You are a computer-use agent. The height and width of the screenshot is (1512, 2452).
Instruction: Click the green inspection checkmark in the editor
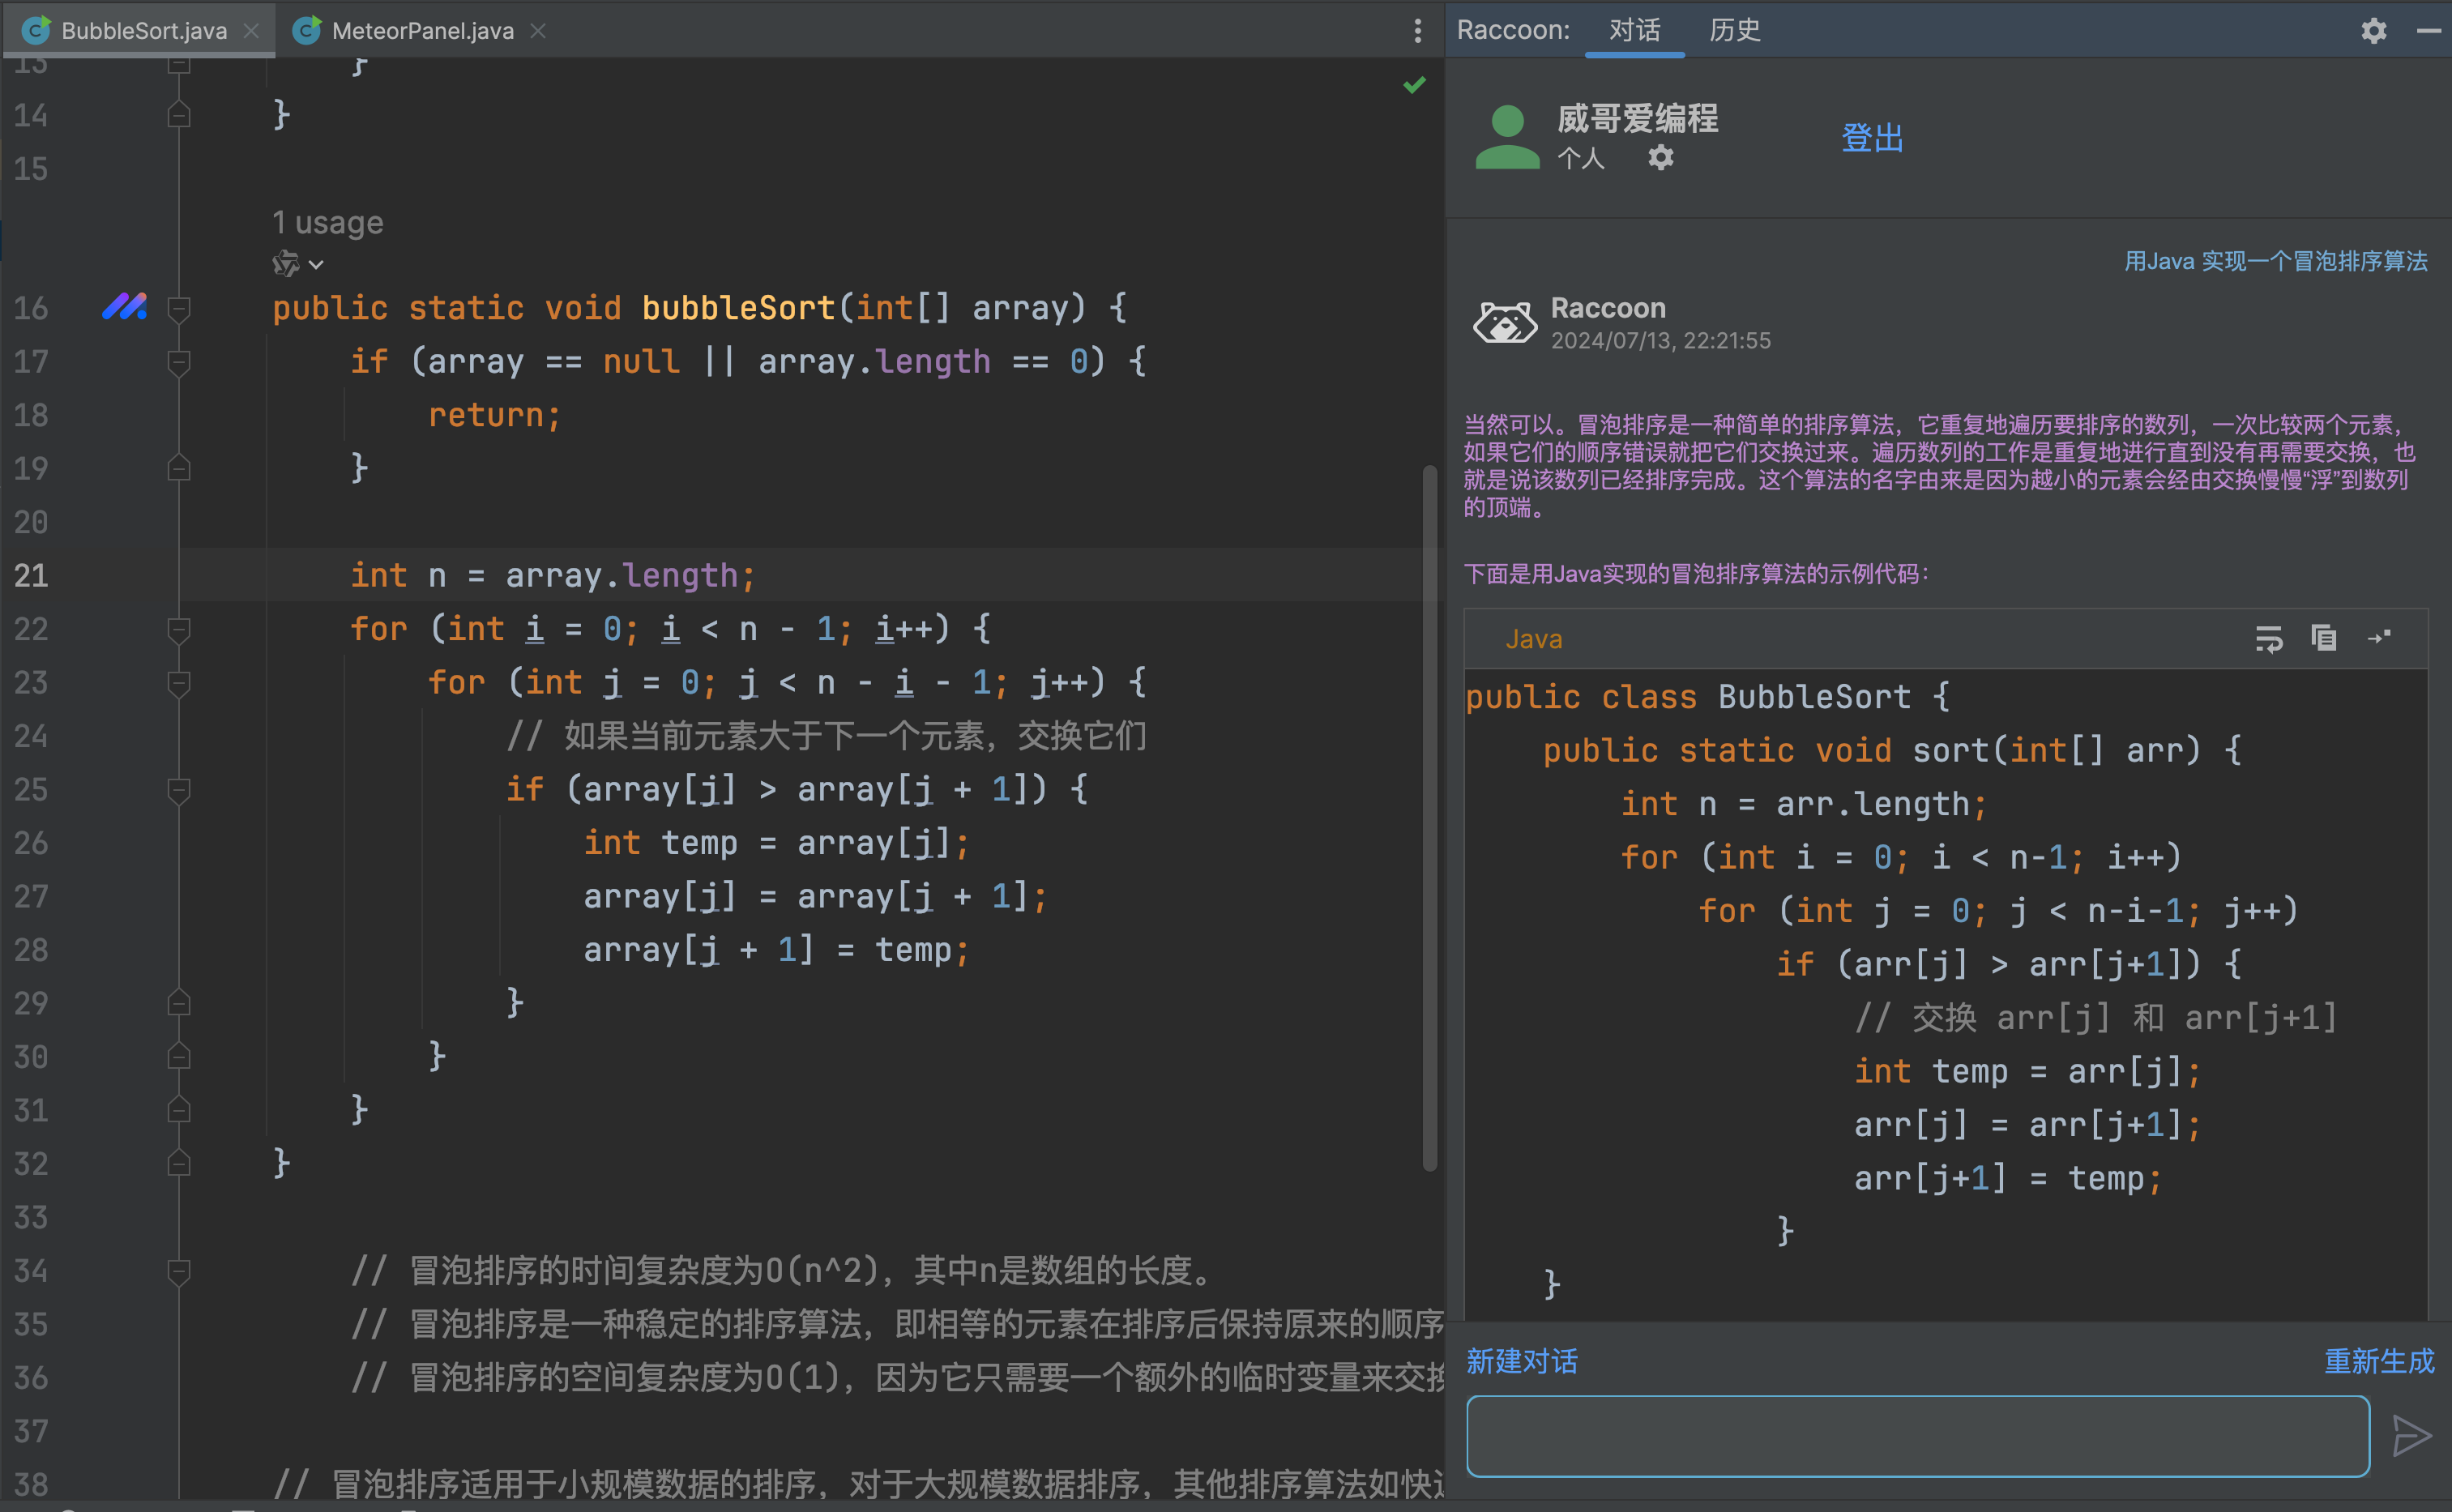click(x=1414, y=85)
